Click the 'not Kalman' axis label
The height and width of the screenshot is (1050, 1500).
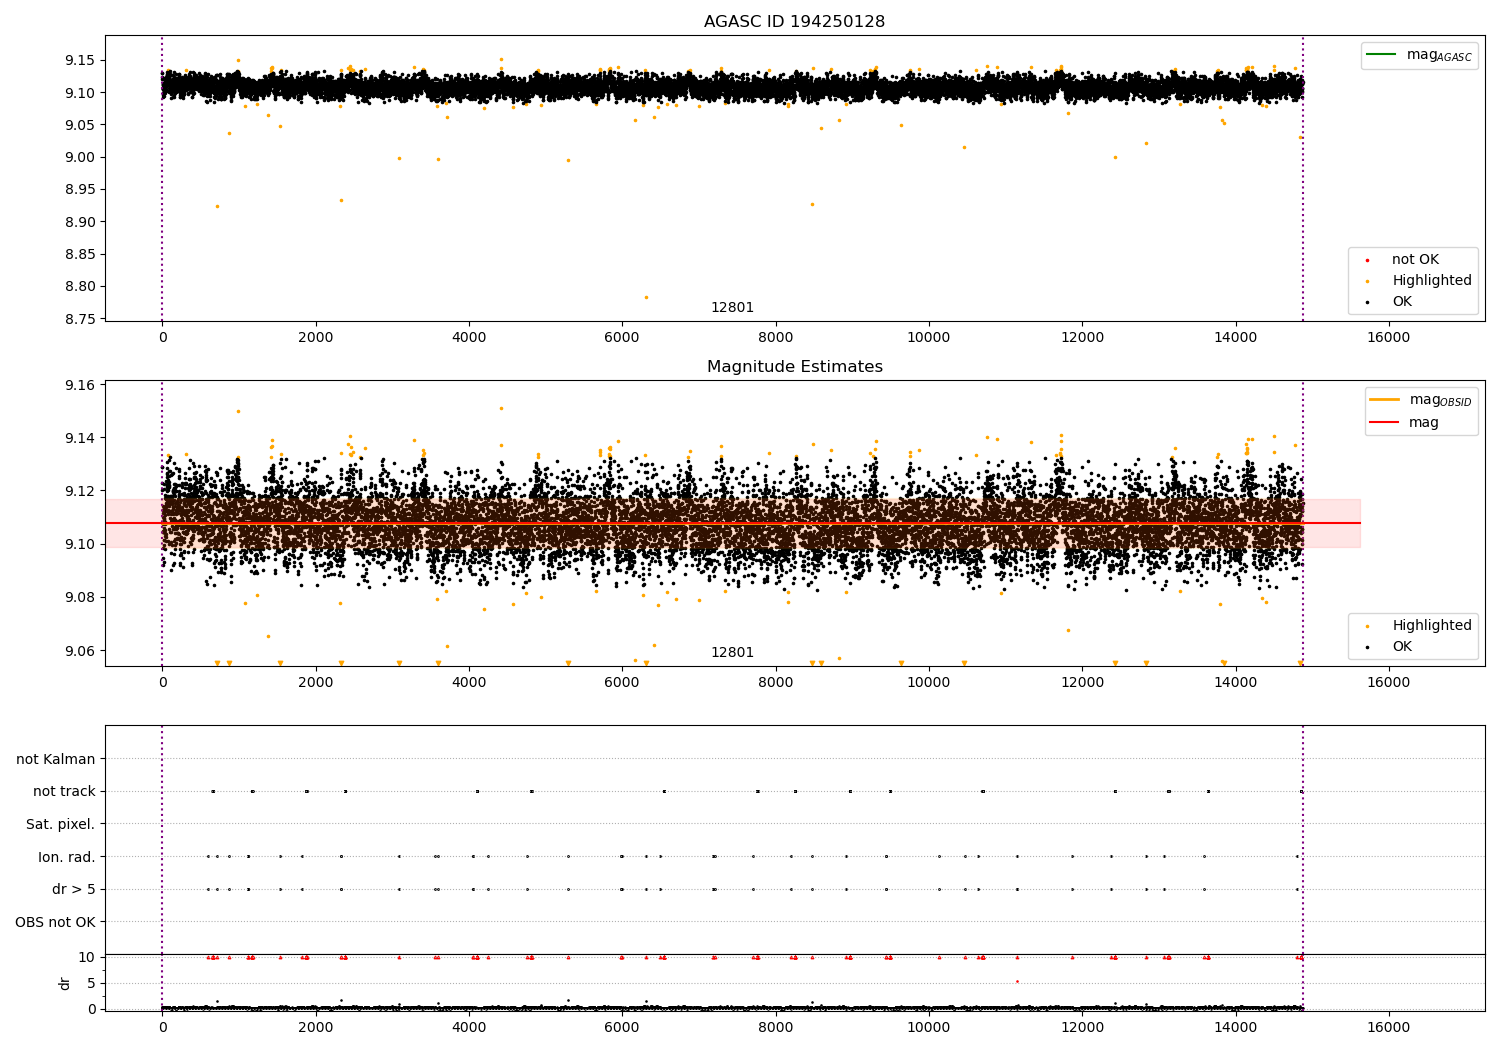56,759
